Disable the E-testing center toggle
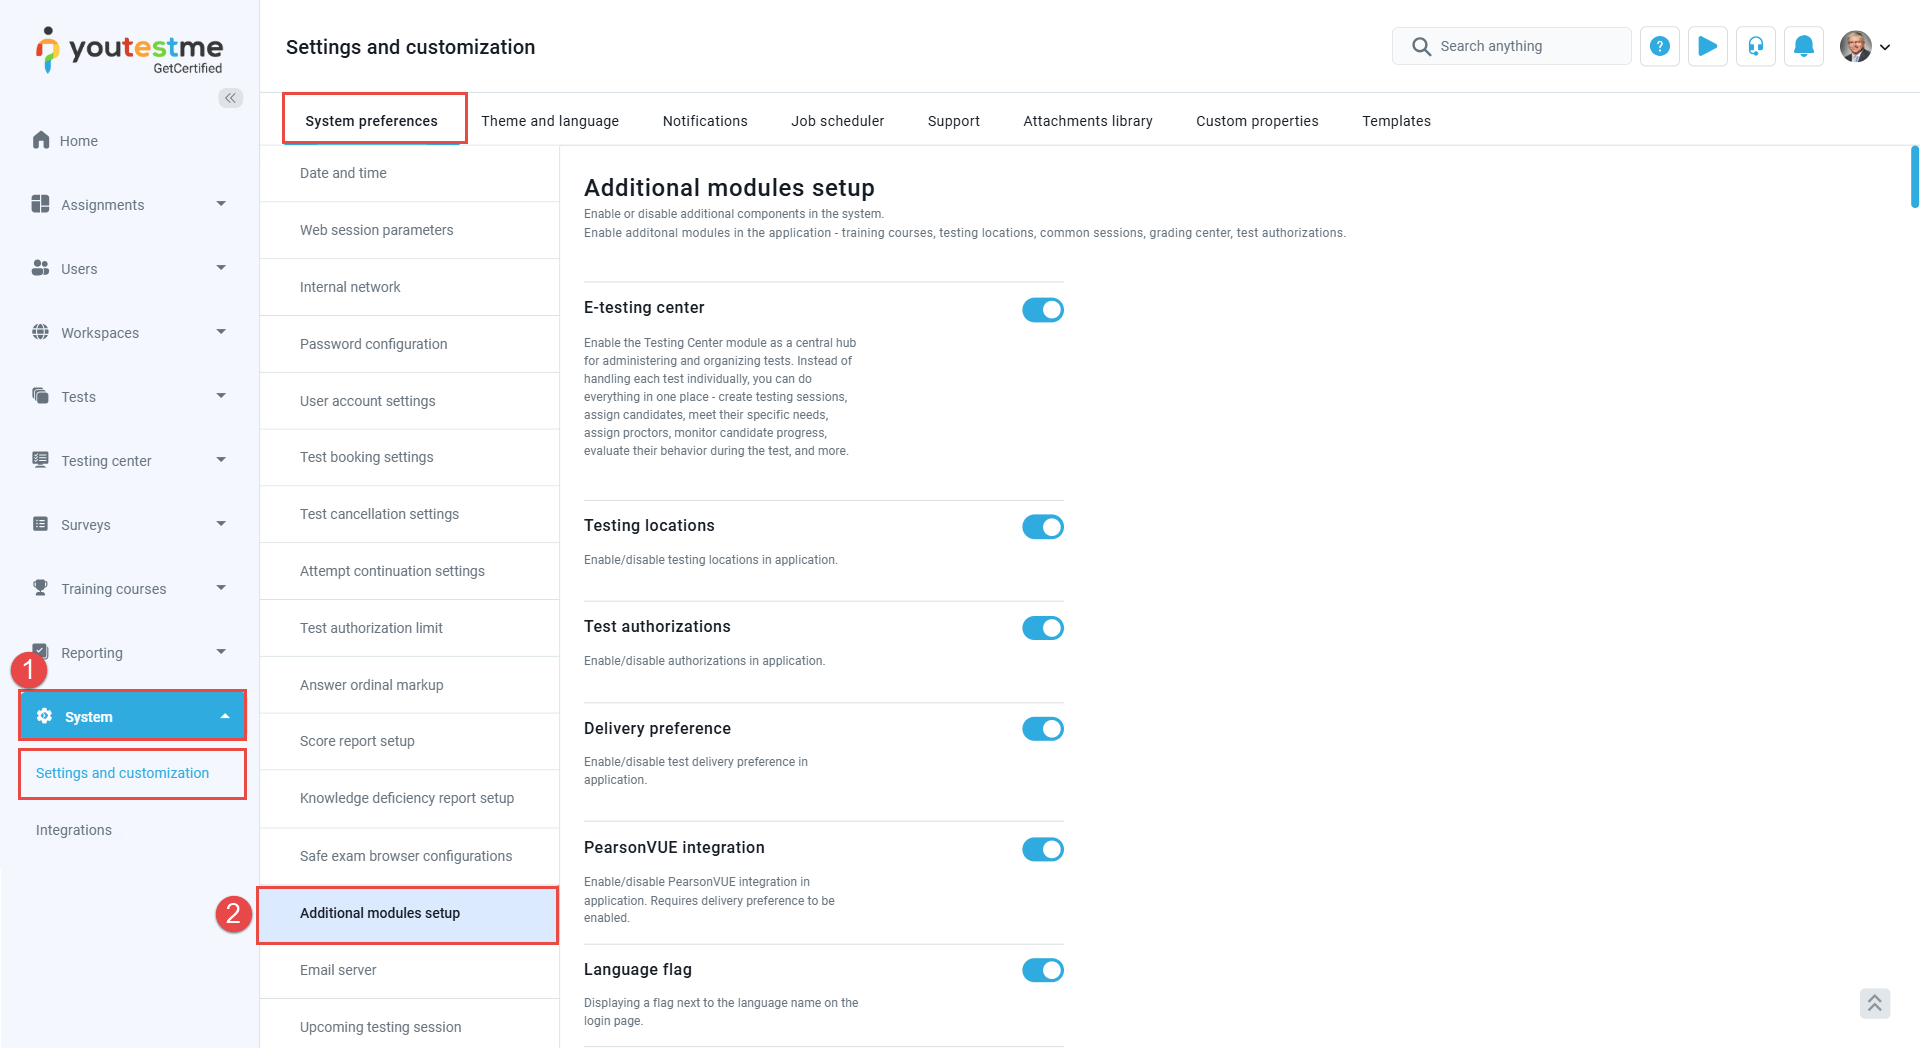Screen dimensions: 1920x1048 tap(1042, 310)
